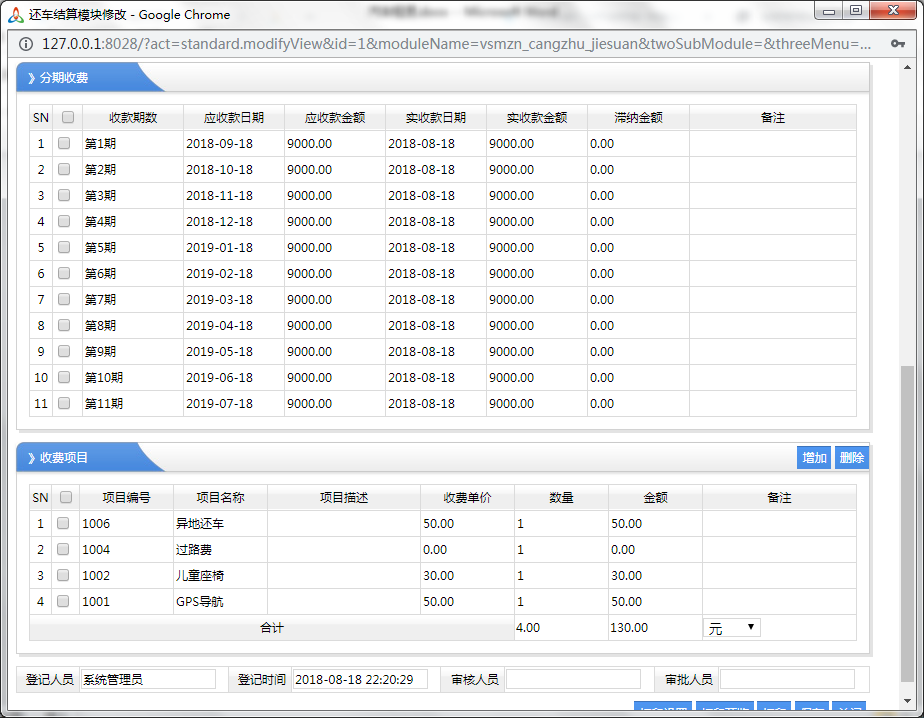Screen dimensions: 924x718
Task: Click the 审核人员 input field
Action: click(573, 679)
